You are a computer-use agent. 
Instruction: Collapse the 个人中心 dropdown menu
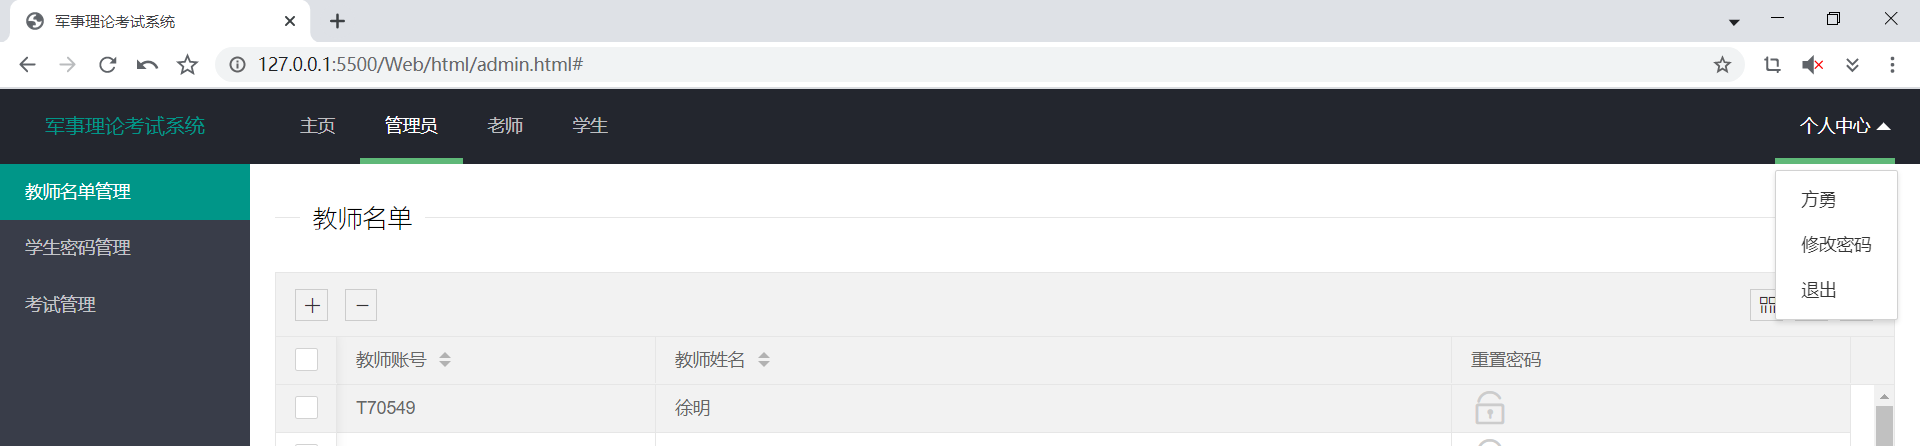pyautogui.click(x=1844, y=126)
